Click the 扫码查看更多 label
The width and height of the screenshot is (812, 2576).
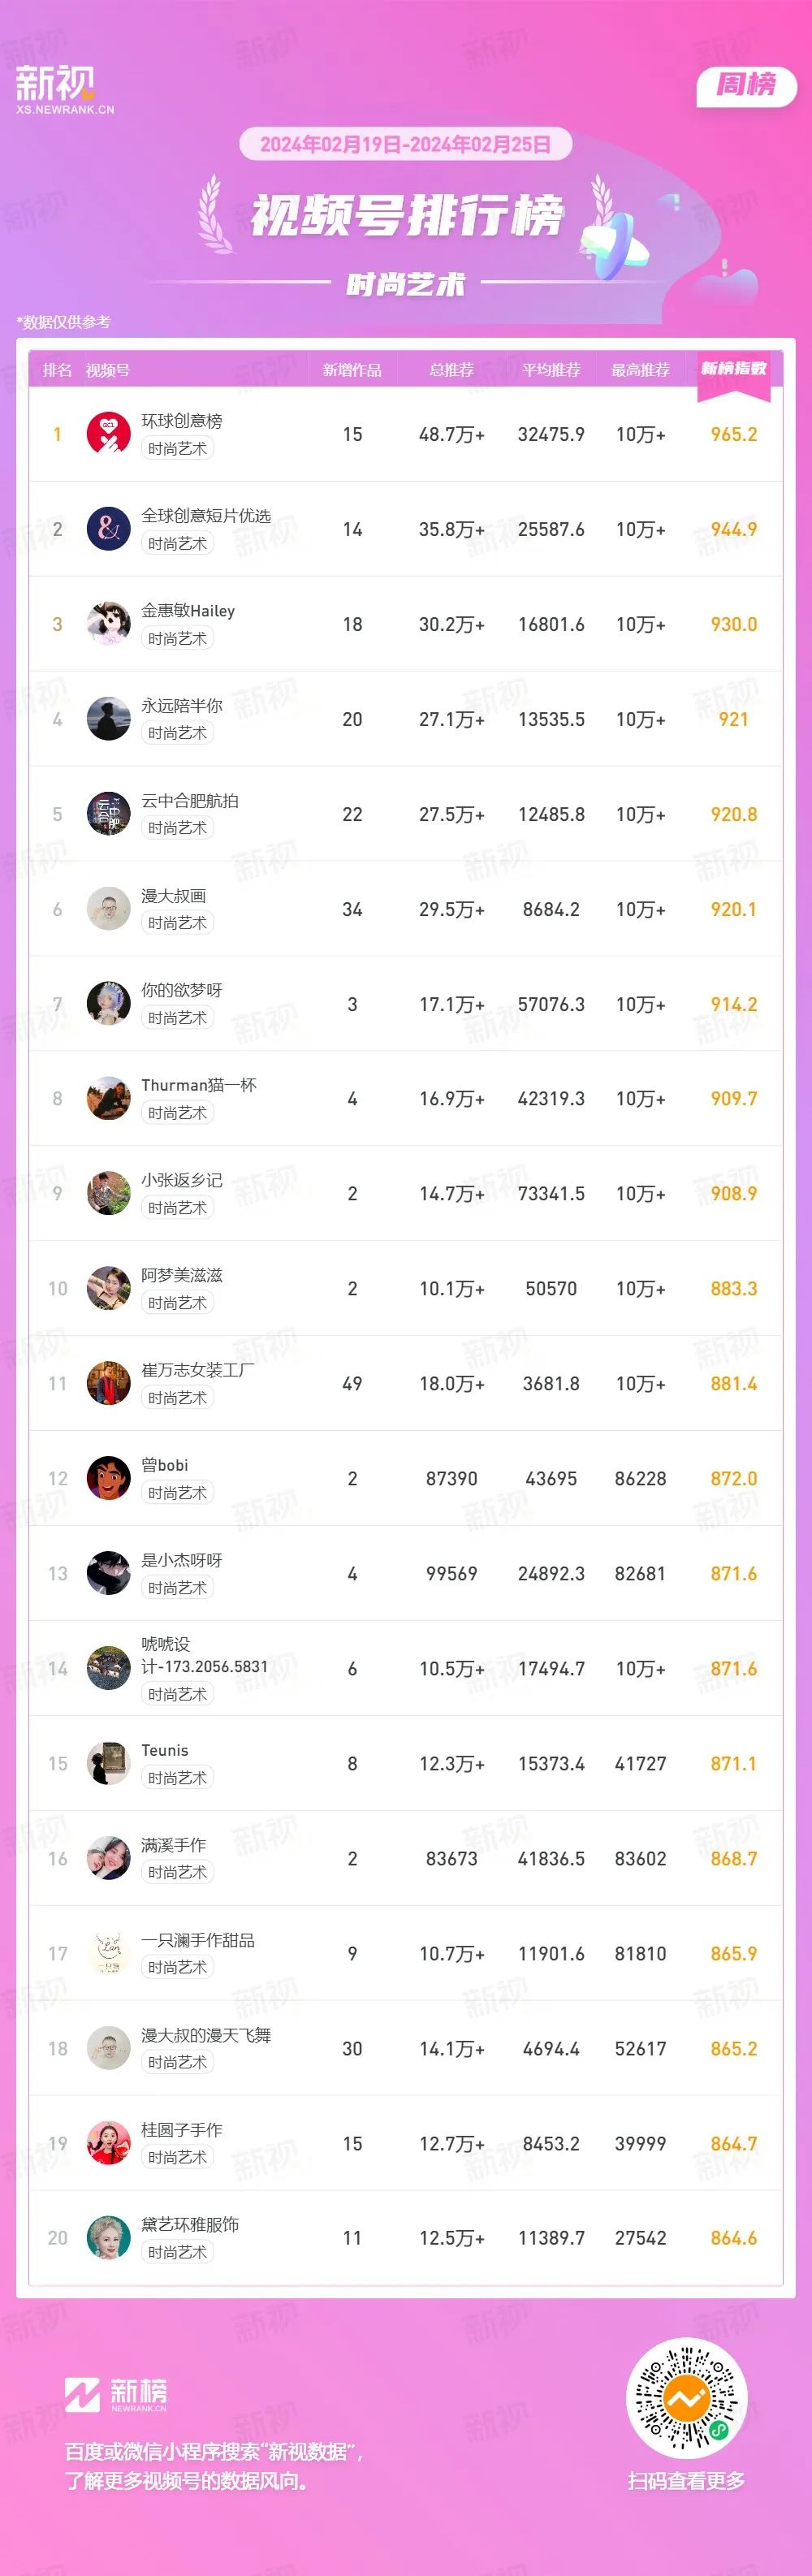[687, 2481]
